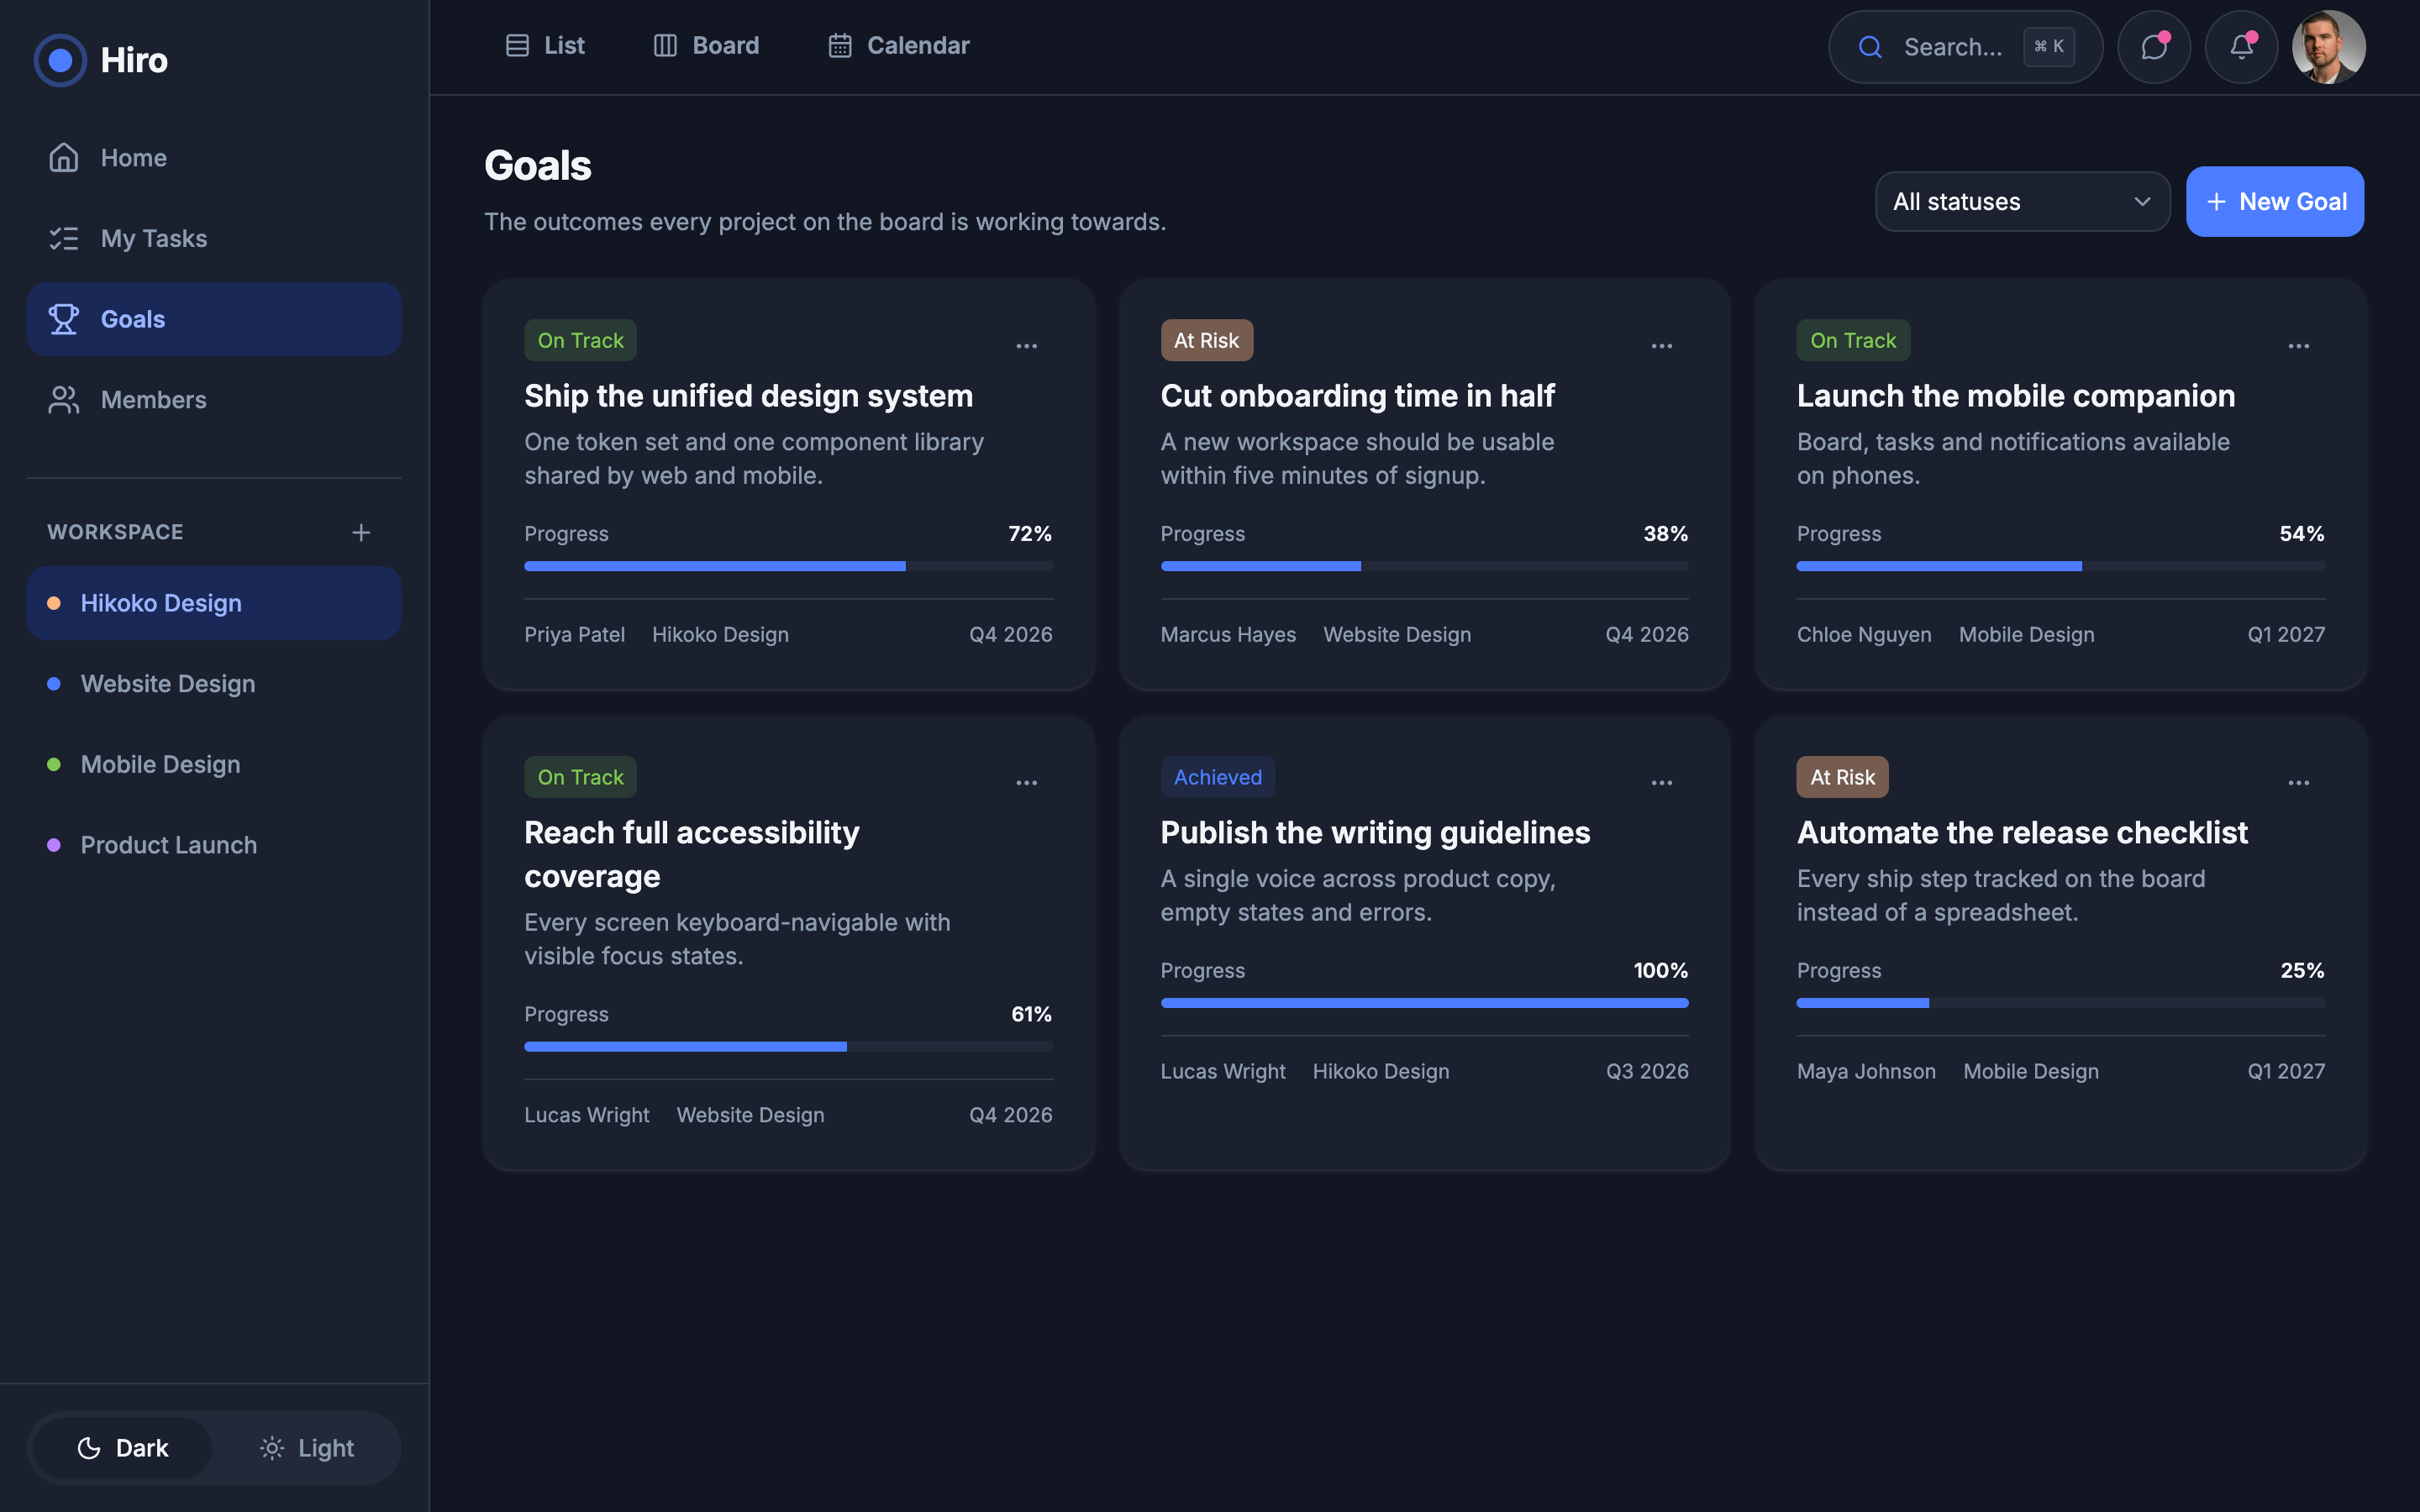Focus the Search input field
2420x1512 pixels.
tap(1965, 47)
